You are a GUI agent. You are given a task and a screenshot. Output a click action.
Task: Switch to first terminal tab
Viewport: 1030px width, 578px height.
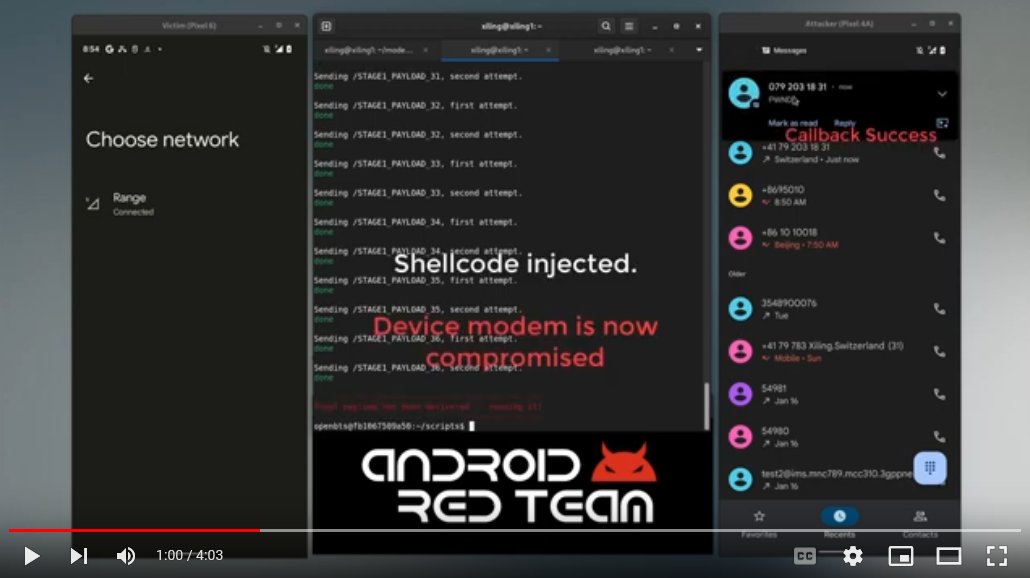(369, 50)
